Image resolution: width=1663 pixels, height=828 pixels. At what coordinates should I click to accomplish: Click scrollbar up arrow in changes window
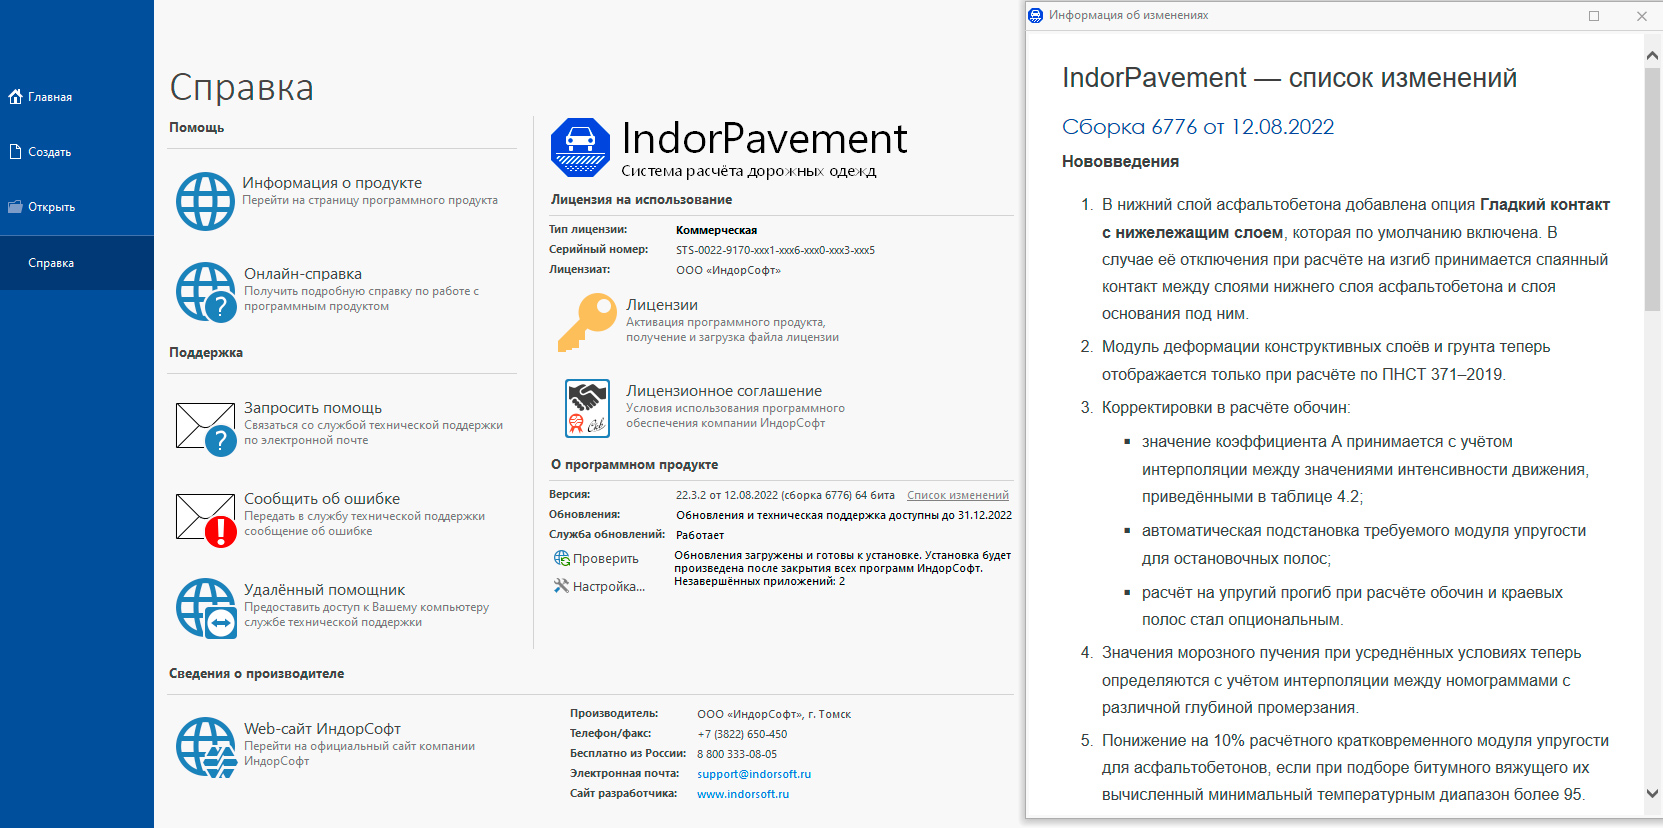(x=1653, y=55)
